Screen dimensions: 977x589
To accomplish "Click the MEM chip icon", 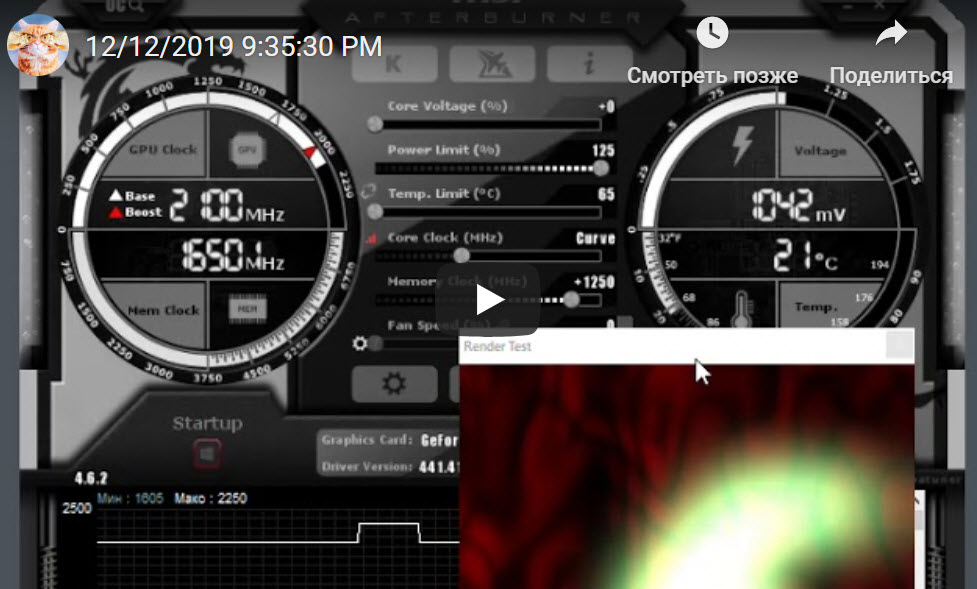I will (247, 309).
